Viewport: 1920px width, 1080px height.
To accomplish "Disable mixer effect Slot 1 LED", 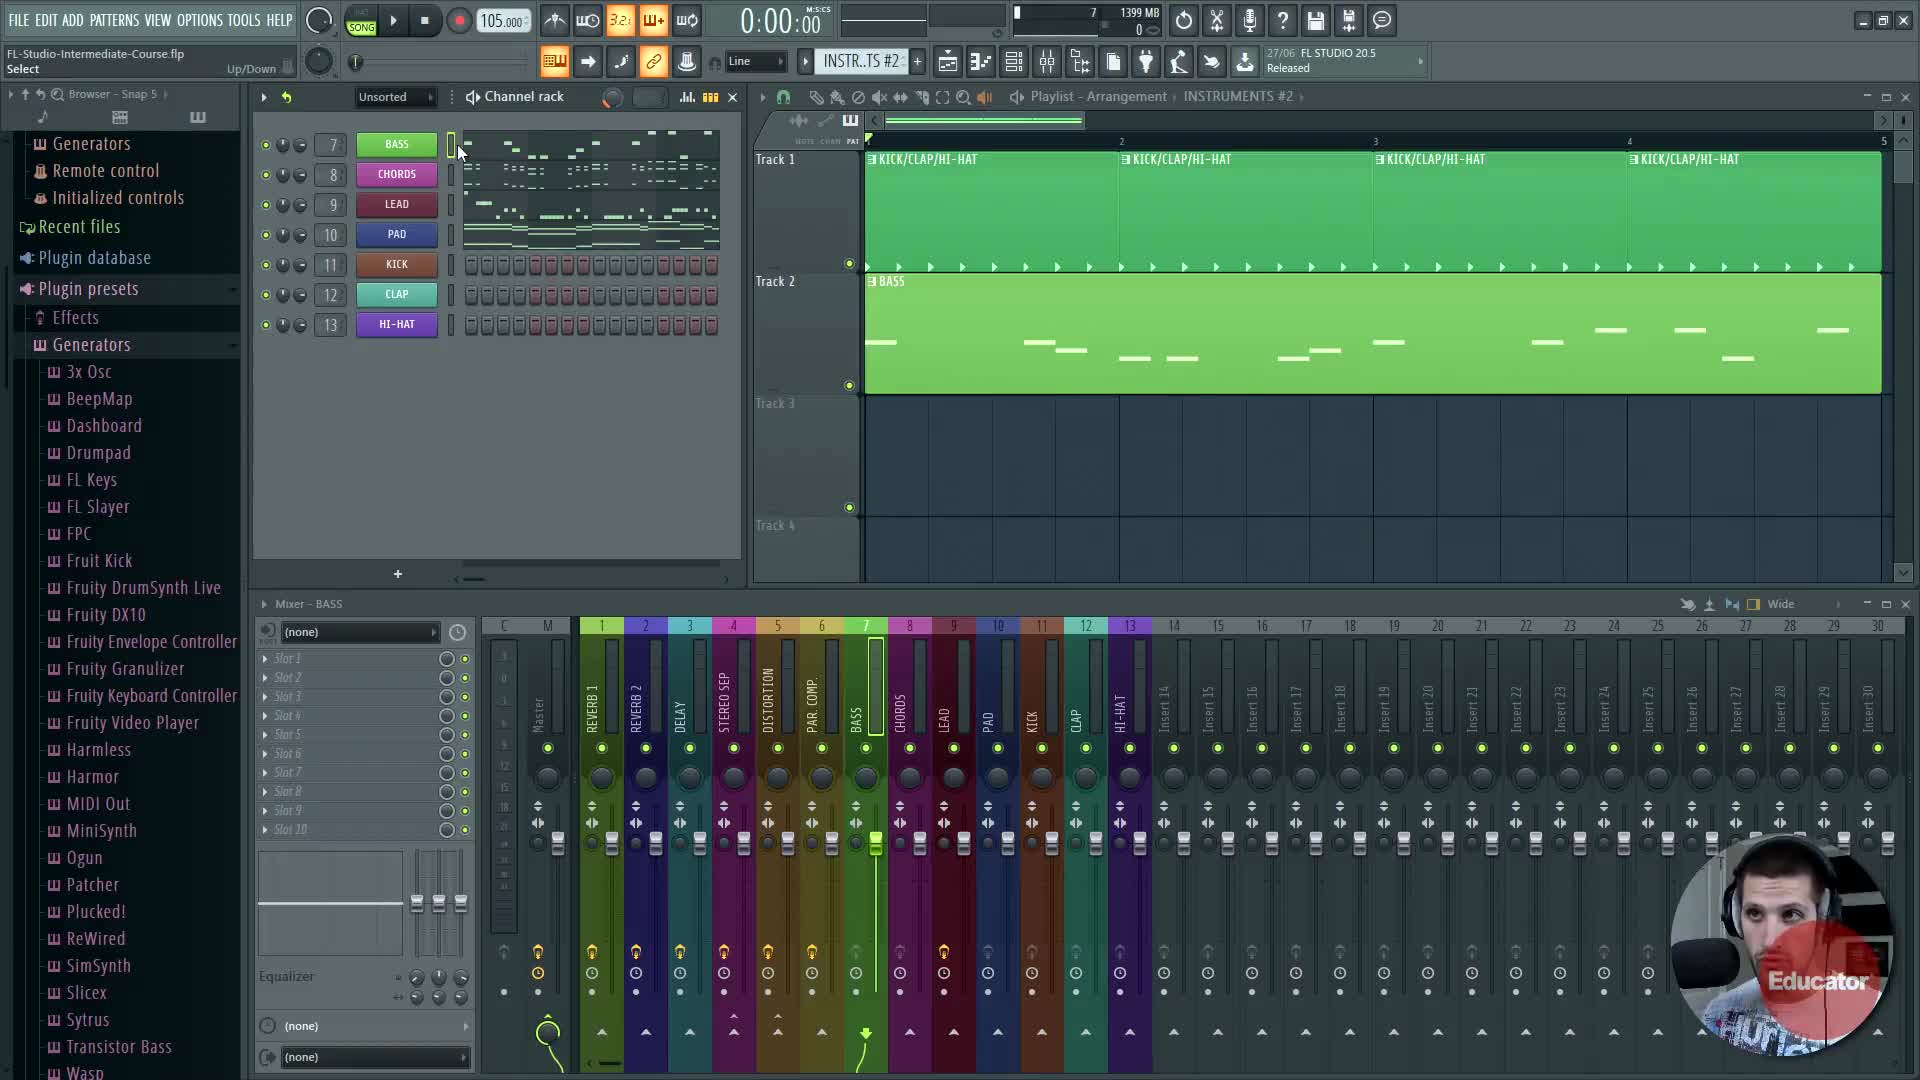I will click(464, 659).
